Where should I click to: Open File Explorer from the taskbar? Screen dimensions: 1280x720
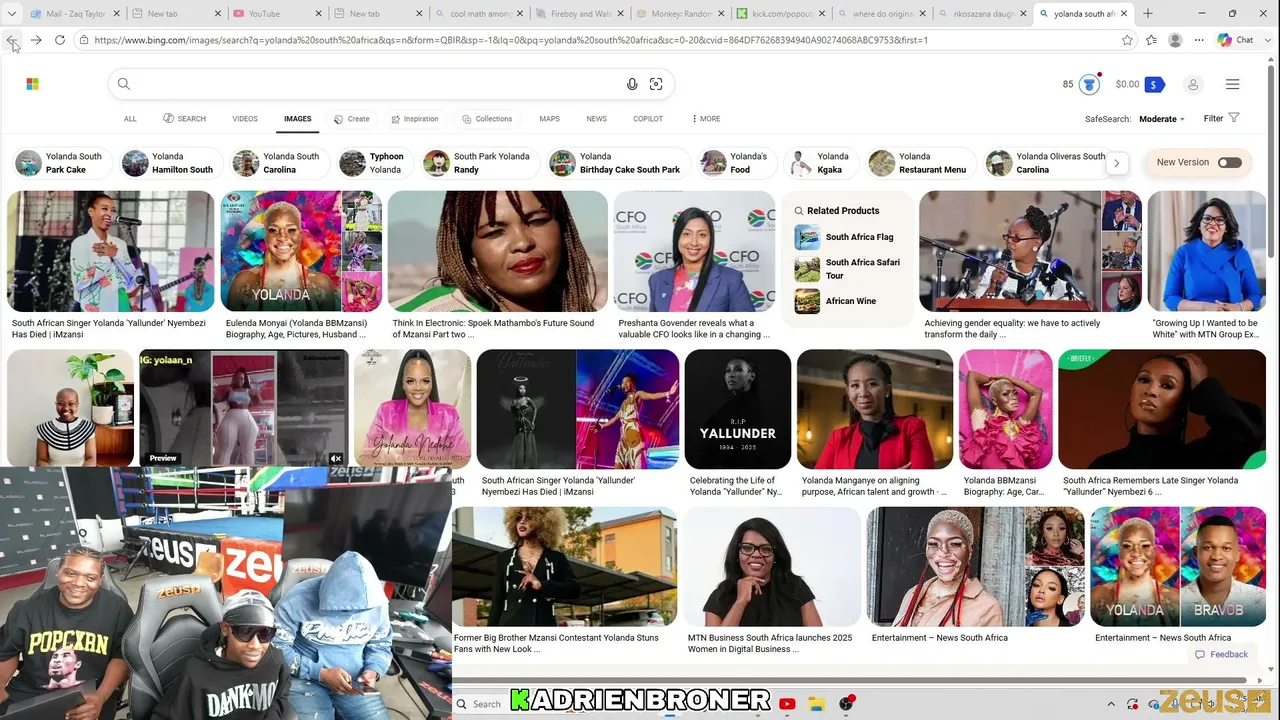(x=816, y=704)
